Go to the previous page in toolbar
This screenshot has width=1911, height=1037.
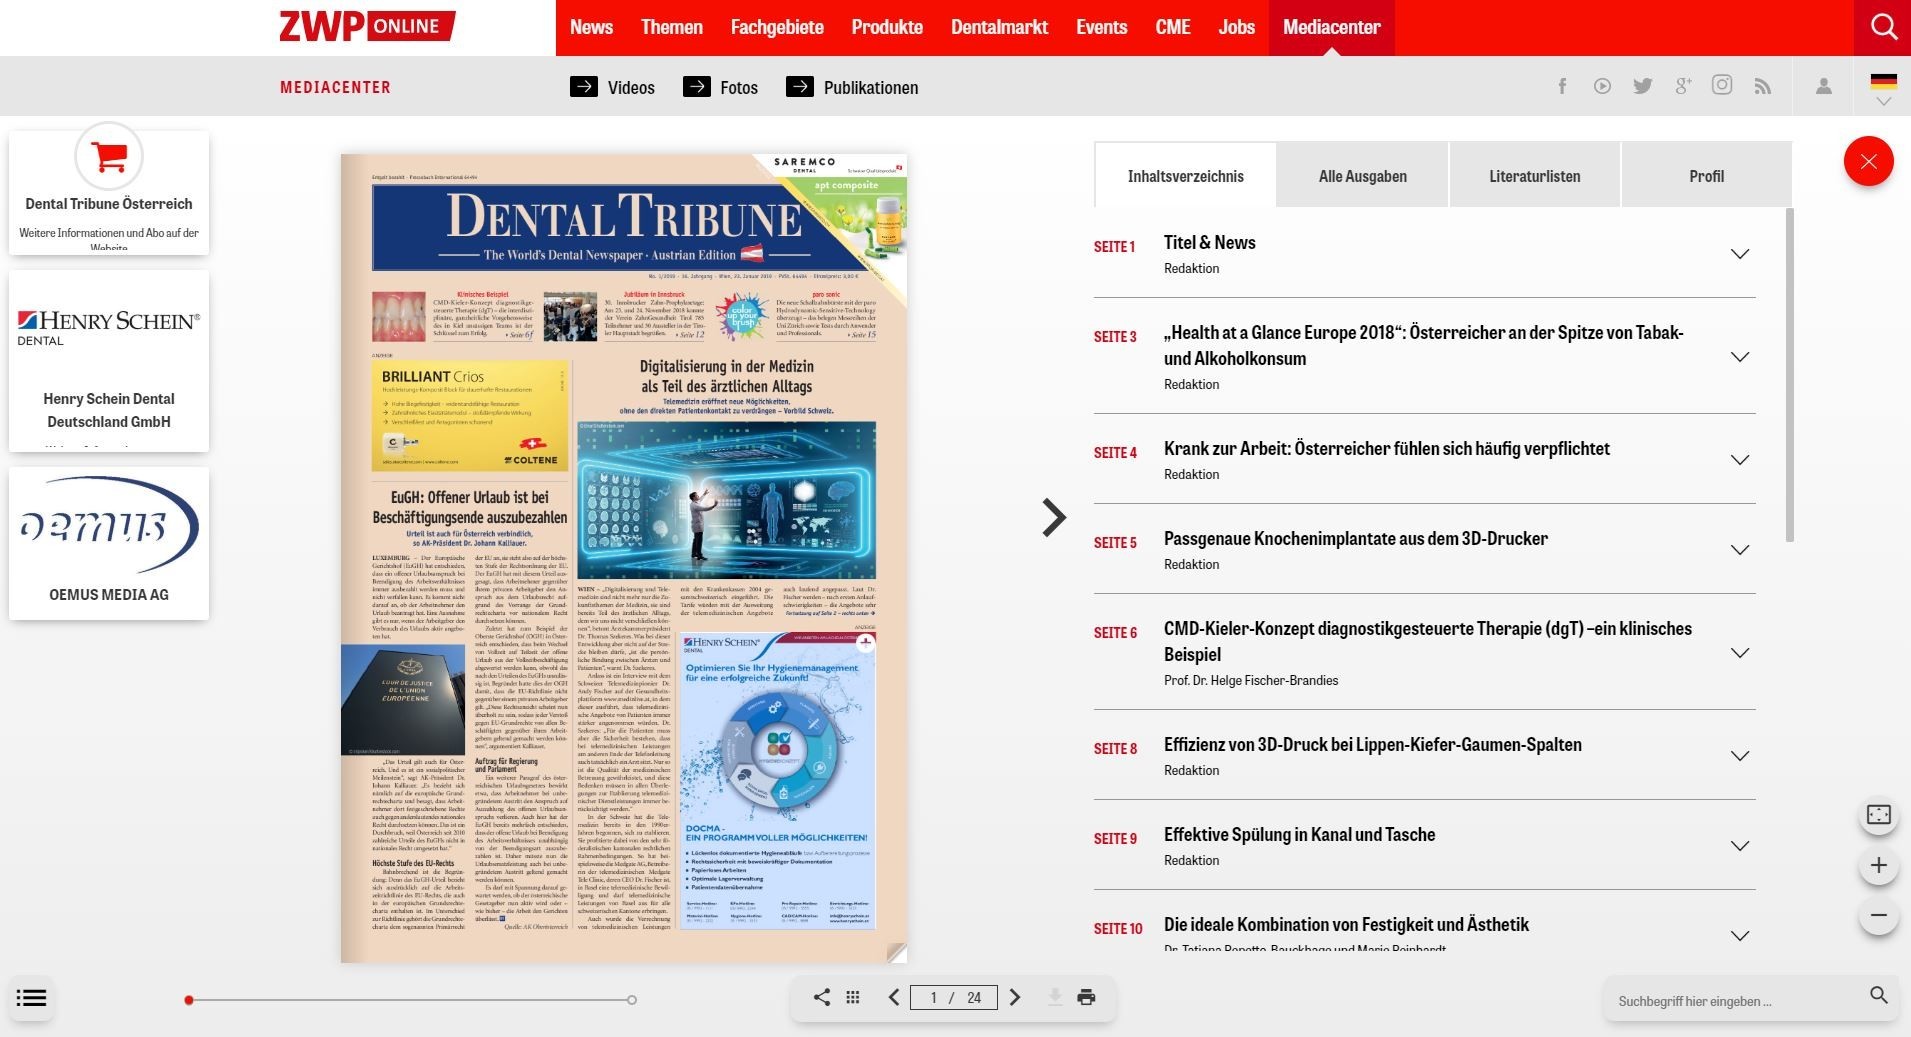click(x=893, y=997)
